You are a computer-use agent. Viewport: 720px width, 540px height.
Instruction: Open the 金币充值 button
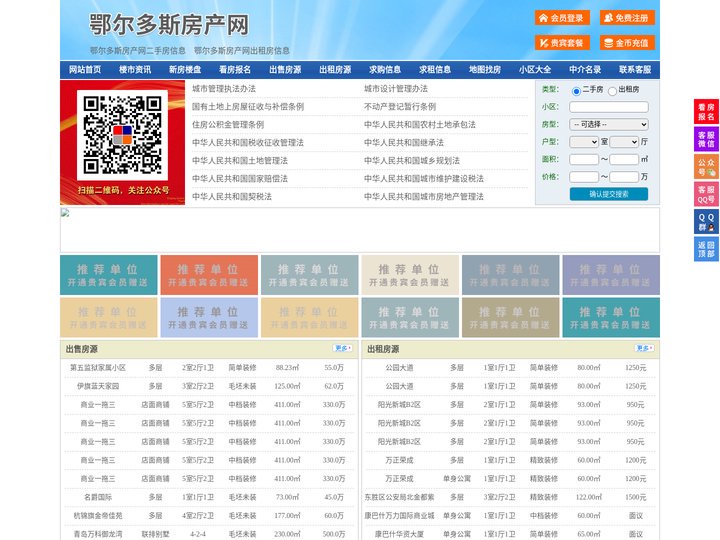[627, 43]
